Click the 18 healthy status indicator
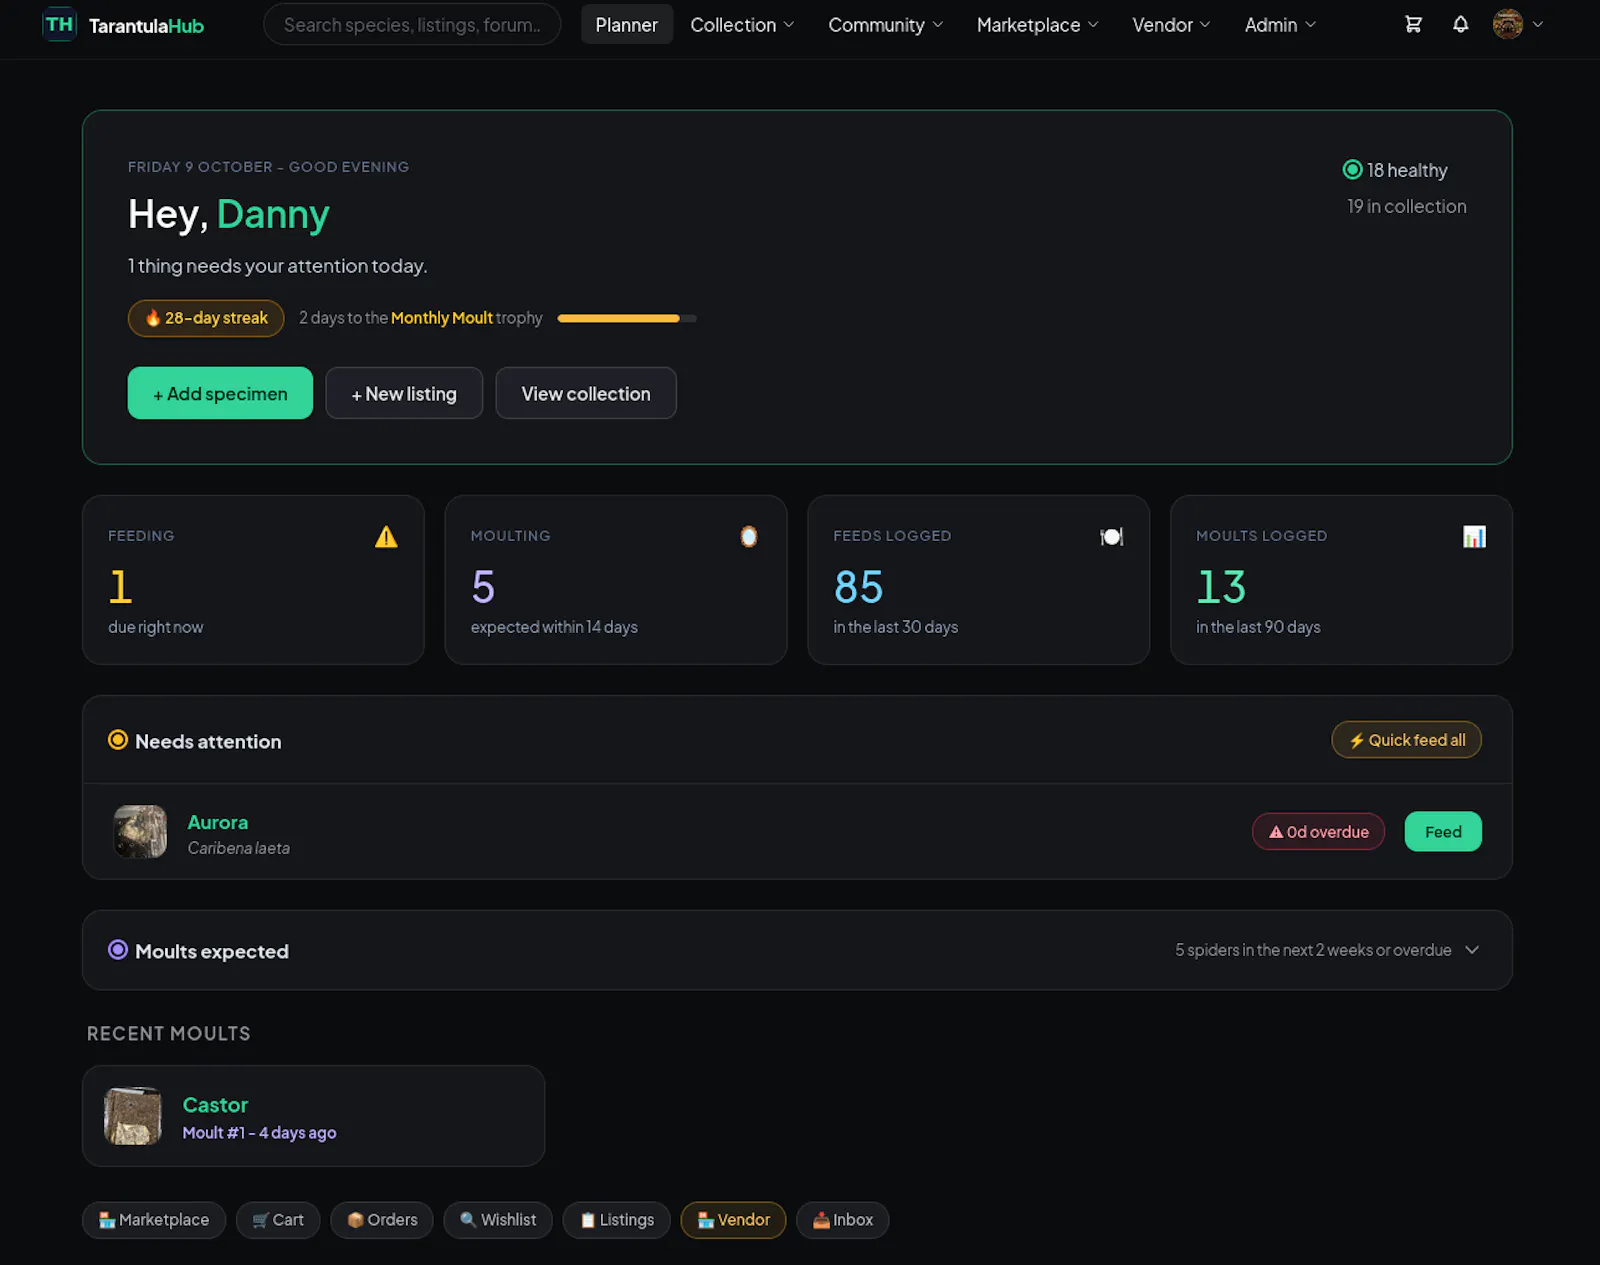Screen dimensions: 1600x1265 tap(1395, 170)
